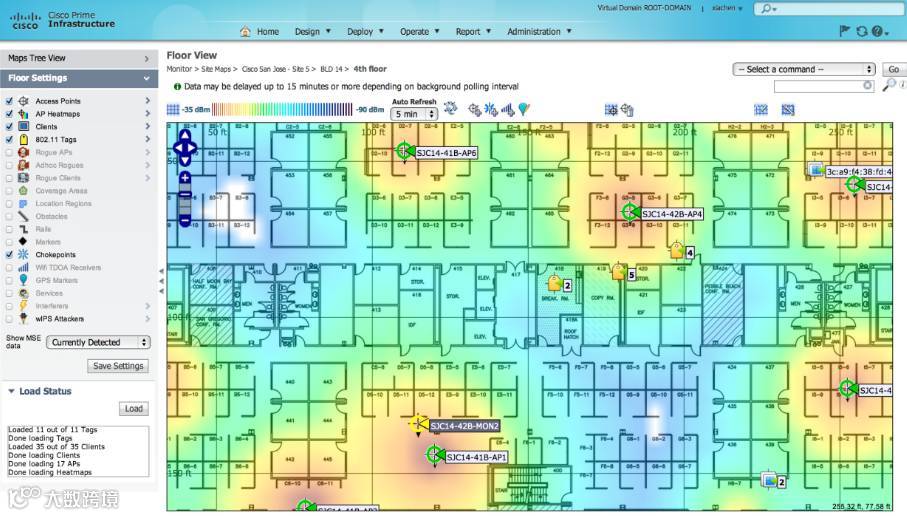This screenshot has height=516, width=907.
Task: Click the grid icon beside -35 dBm
Action: [173, 109]
